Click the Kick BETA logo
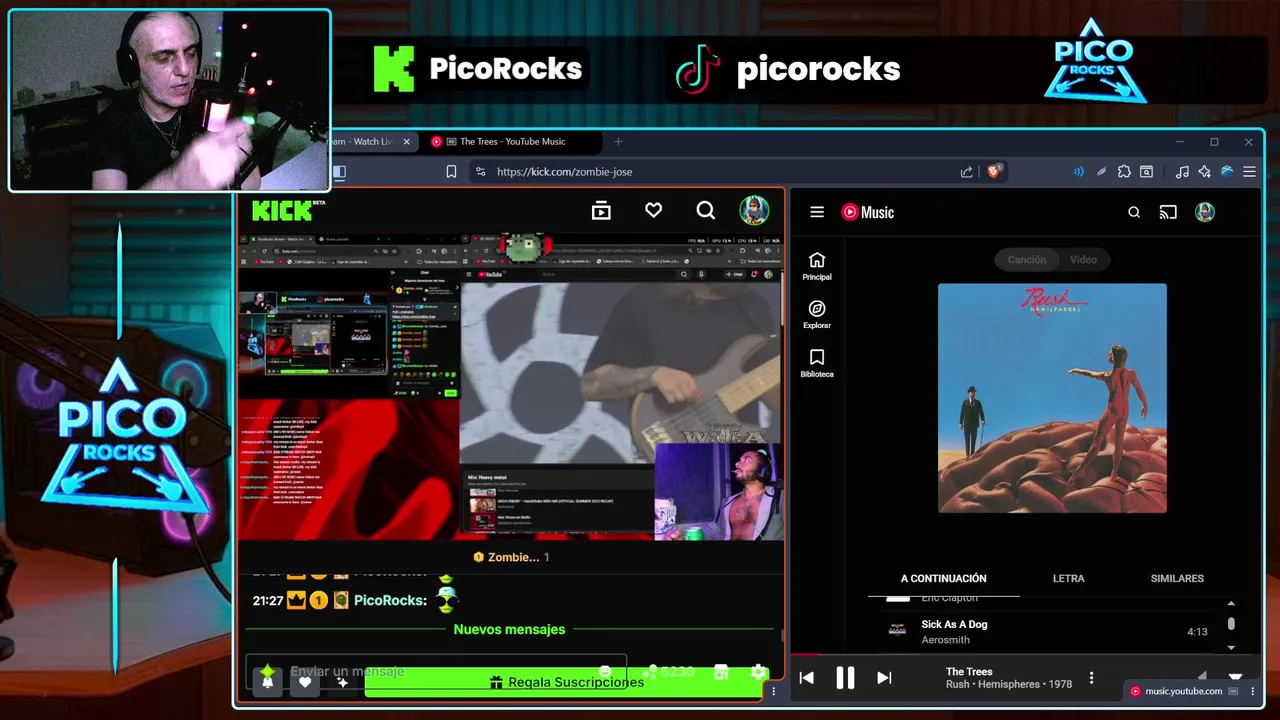The width and height of the screenshot is (1280, 720). [288, 210]
